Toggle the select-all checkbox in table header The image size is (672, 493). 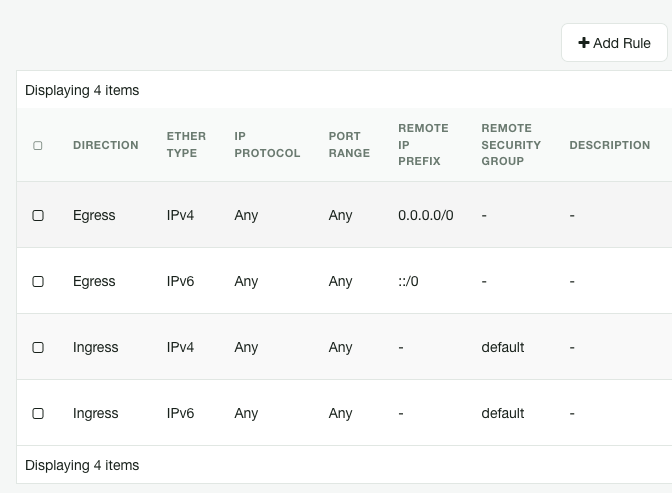click(x=38, y=146)
